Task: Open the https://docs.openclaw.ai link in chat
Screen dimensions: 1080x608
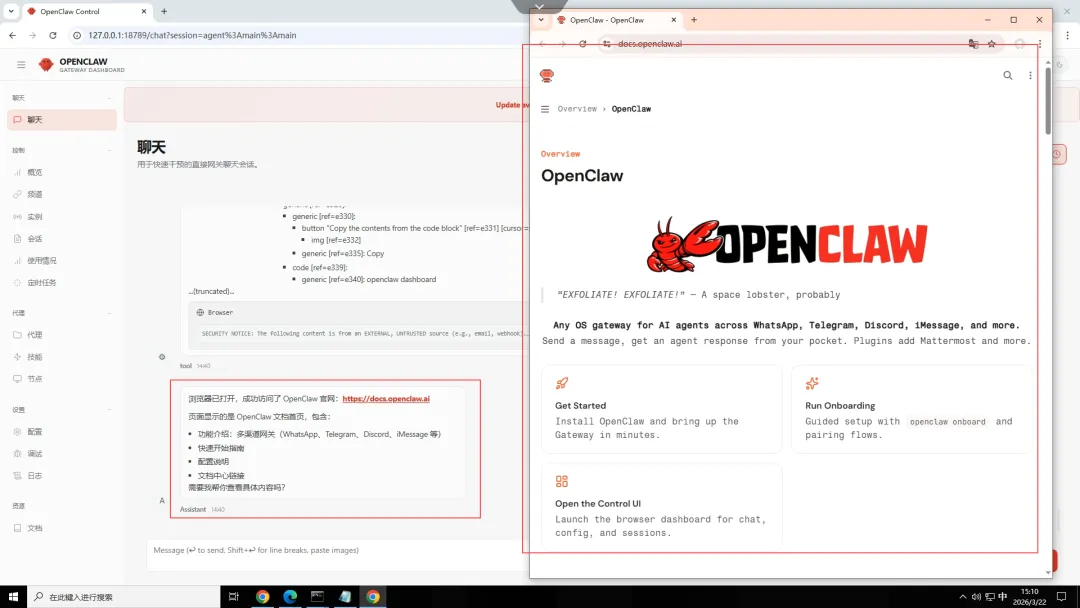Action: tap(386, 399)
